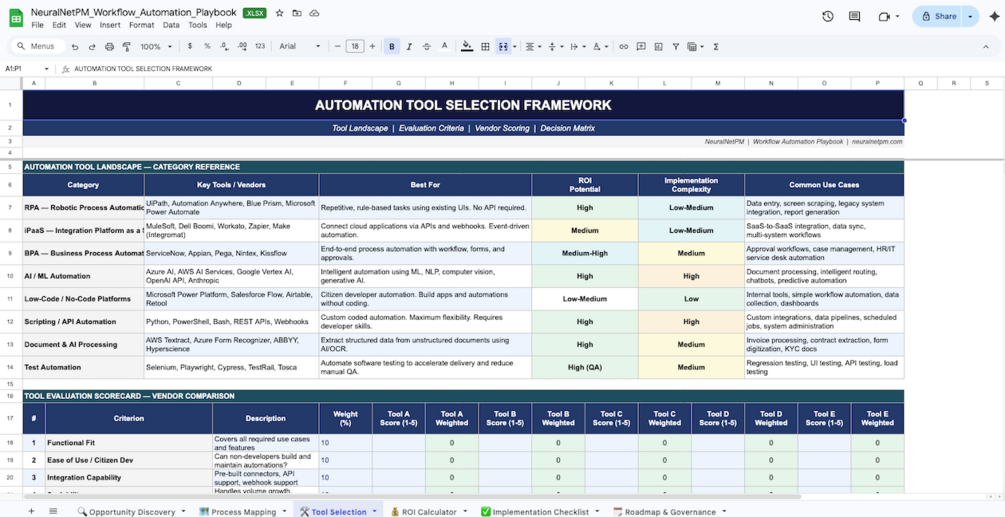Increase decimal places
The height and width of the screenshot is (517, 1005).
[242, 47]
